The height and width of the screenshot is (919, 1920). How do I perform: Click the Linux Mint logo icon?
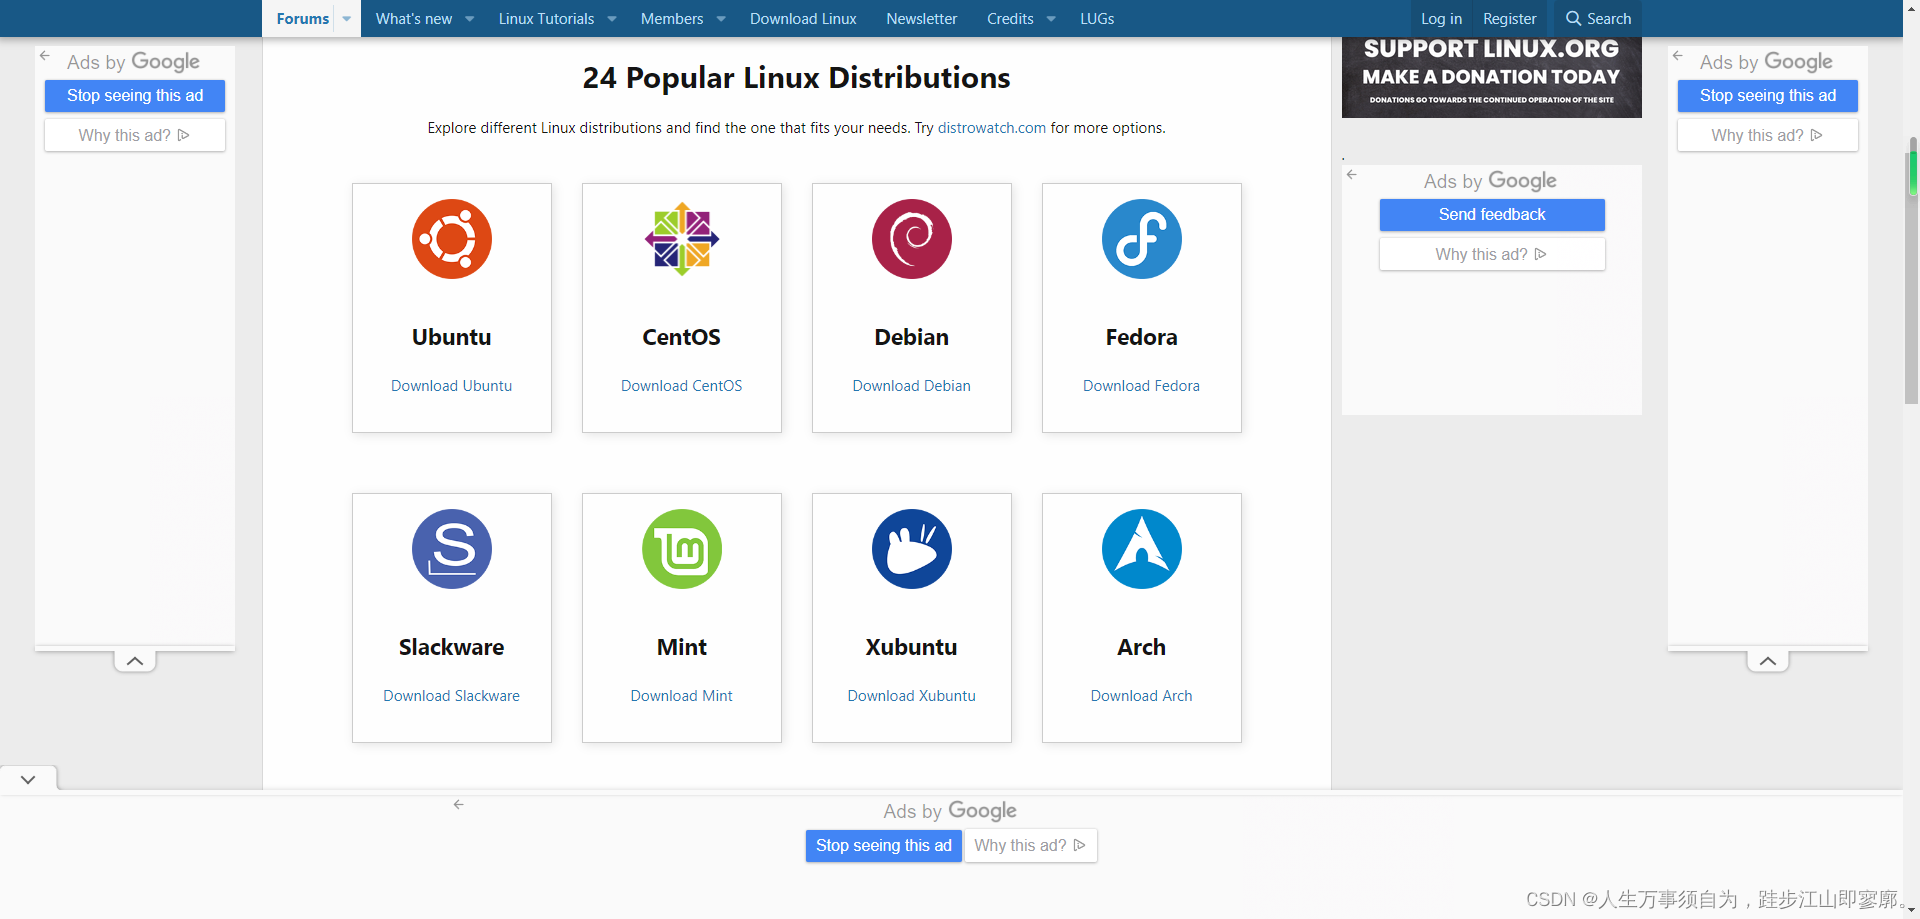click(x=681, y=549)
